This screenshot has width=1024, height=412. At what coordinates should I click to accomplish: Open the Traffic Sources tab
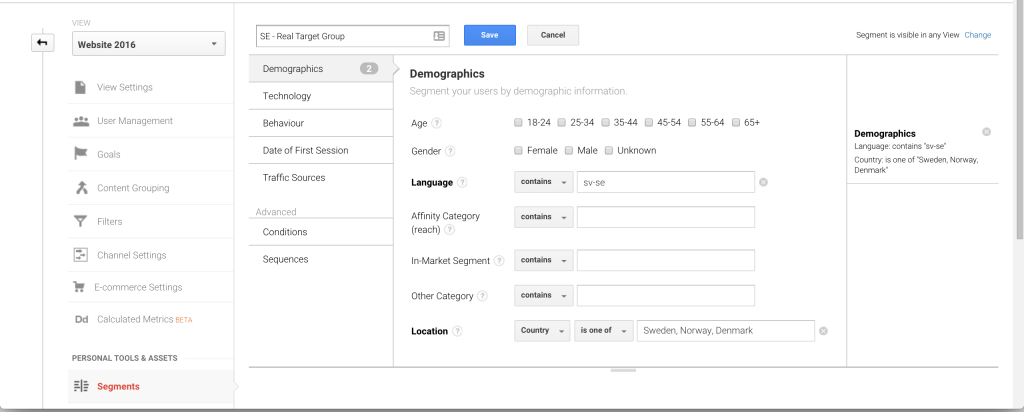pyautogui.click(x=321, y=178)
